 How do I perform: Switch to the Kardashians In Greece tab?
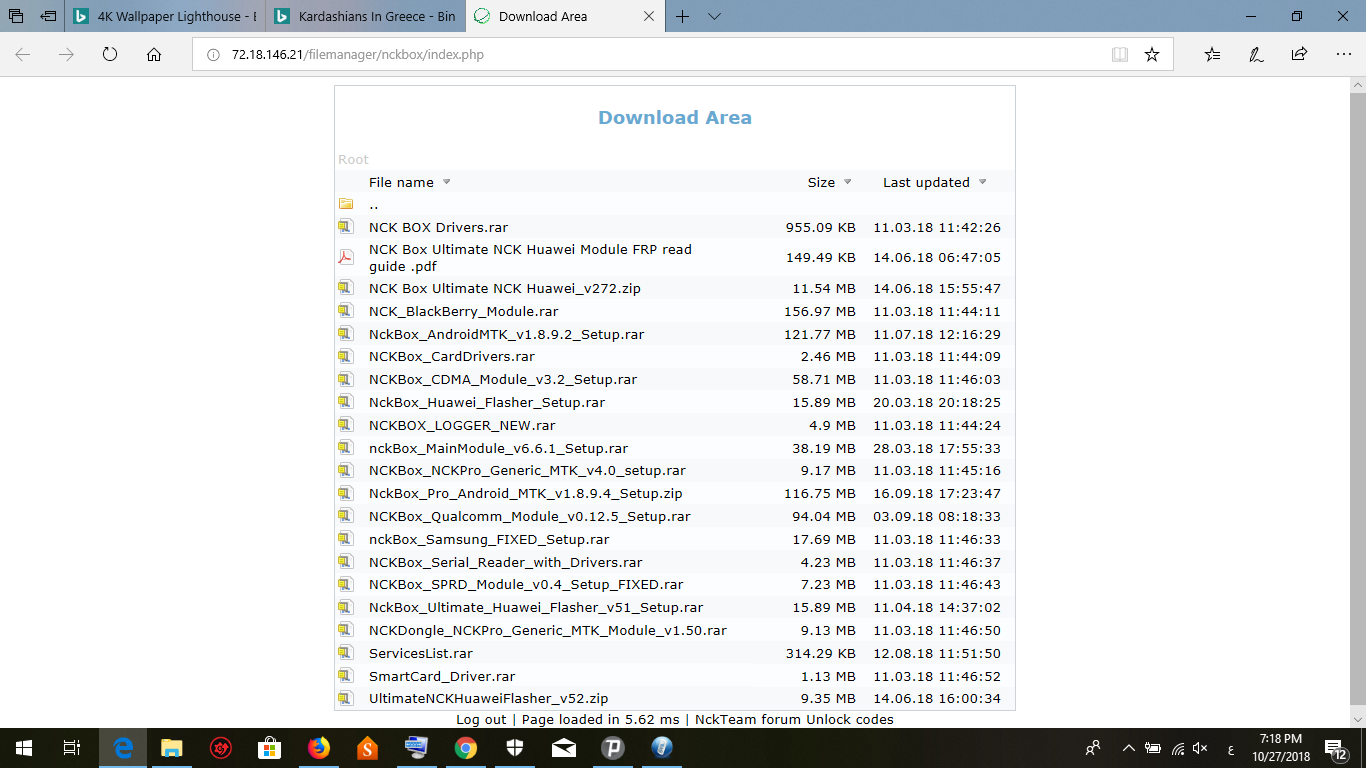(x=365, y=16)
